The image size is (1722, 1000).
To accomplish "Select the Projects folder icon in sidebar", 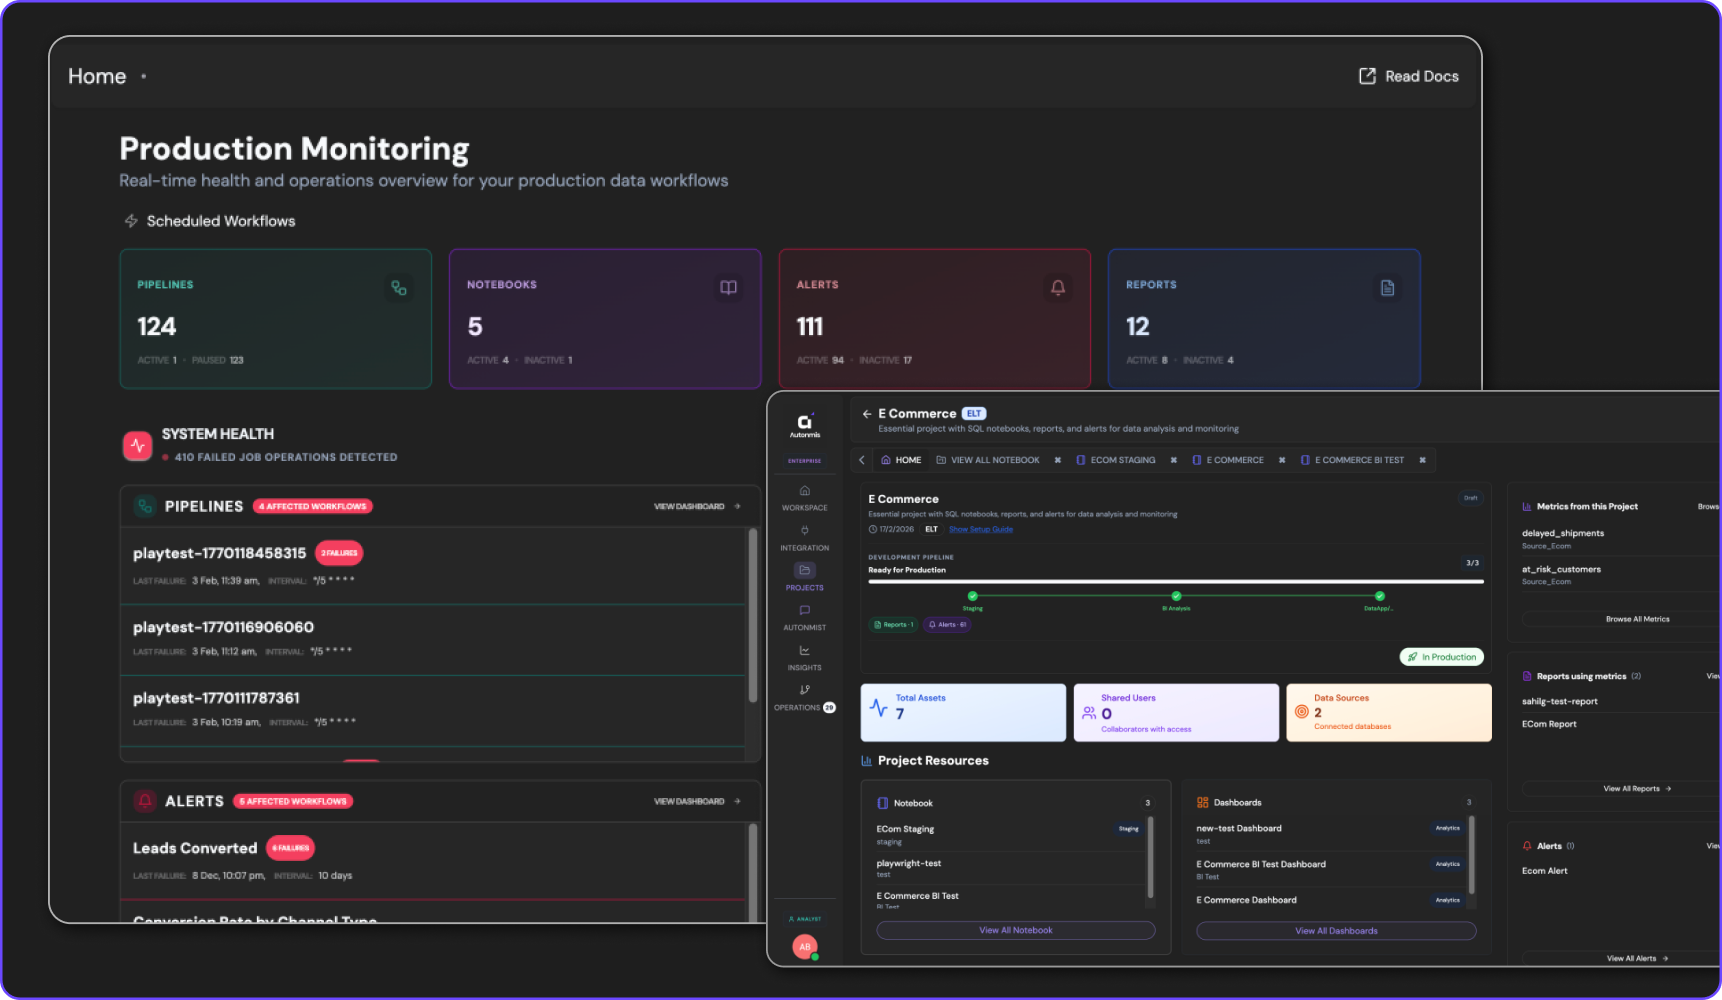I will click(804, 570).
